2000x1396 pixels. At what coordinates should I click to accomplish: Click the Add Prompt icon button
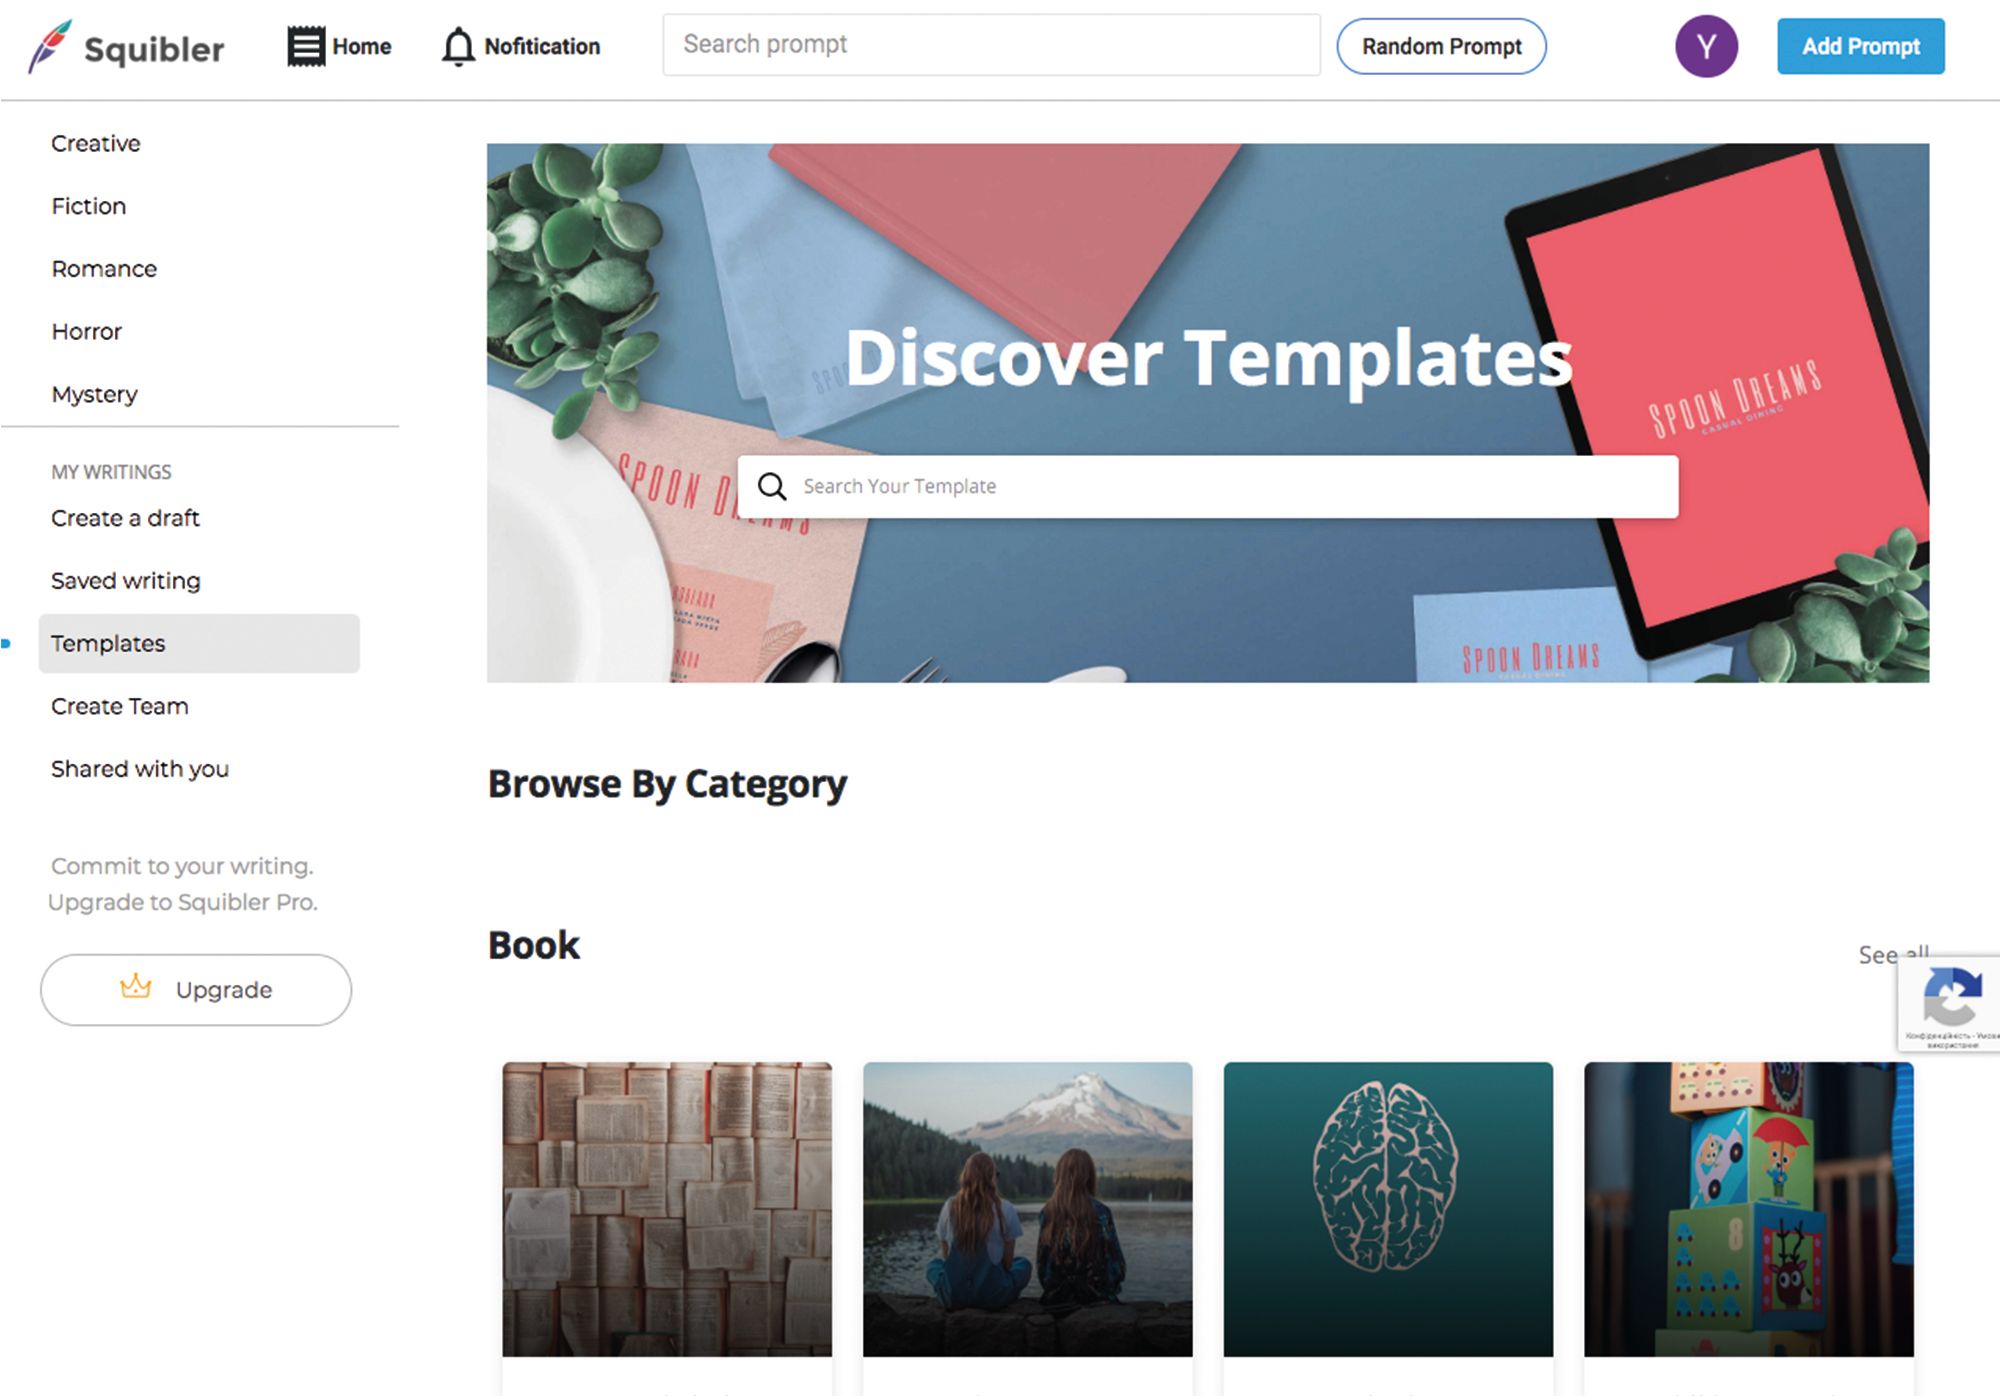(1859, 44)
